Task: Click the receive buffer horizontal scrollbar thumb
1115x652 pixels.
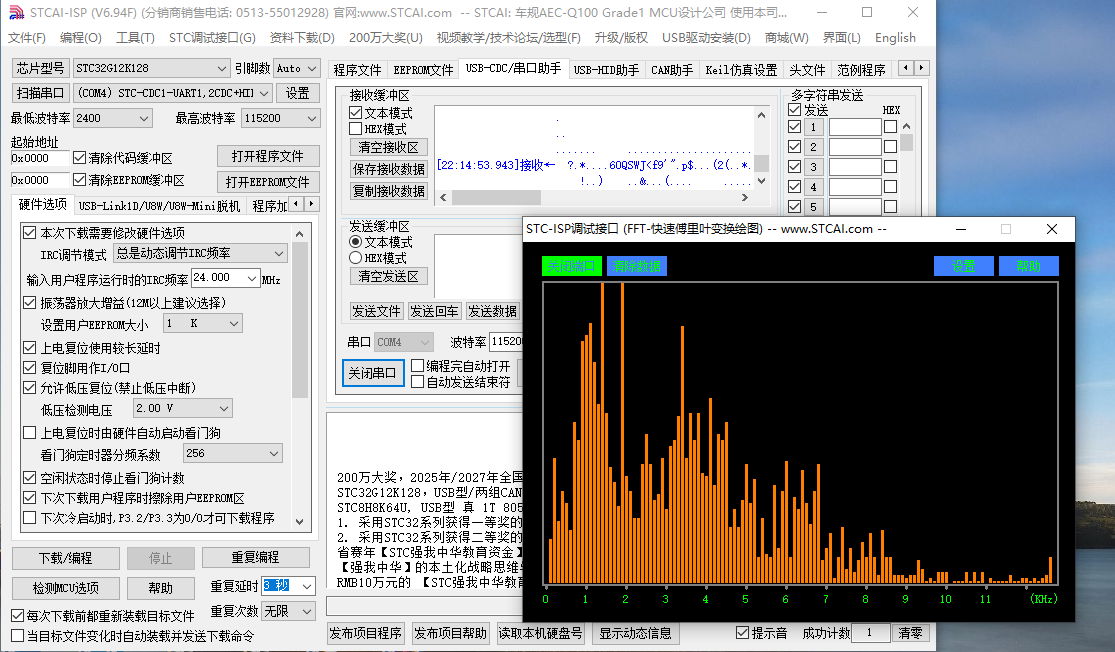Action: click(496, 197)
